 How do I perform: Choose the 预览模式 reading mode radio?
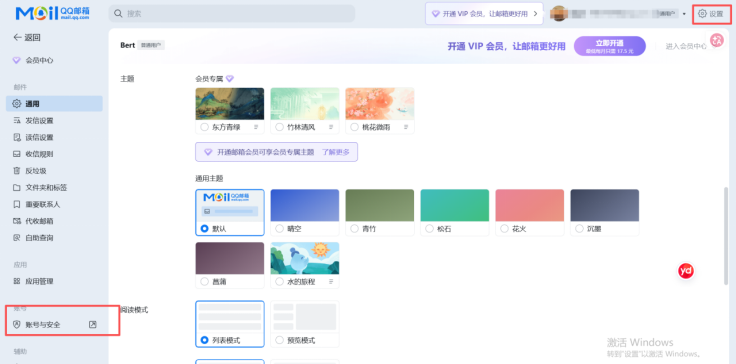279,340
